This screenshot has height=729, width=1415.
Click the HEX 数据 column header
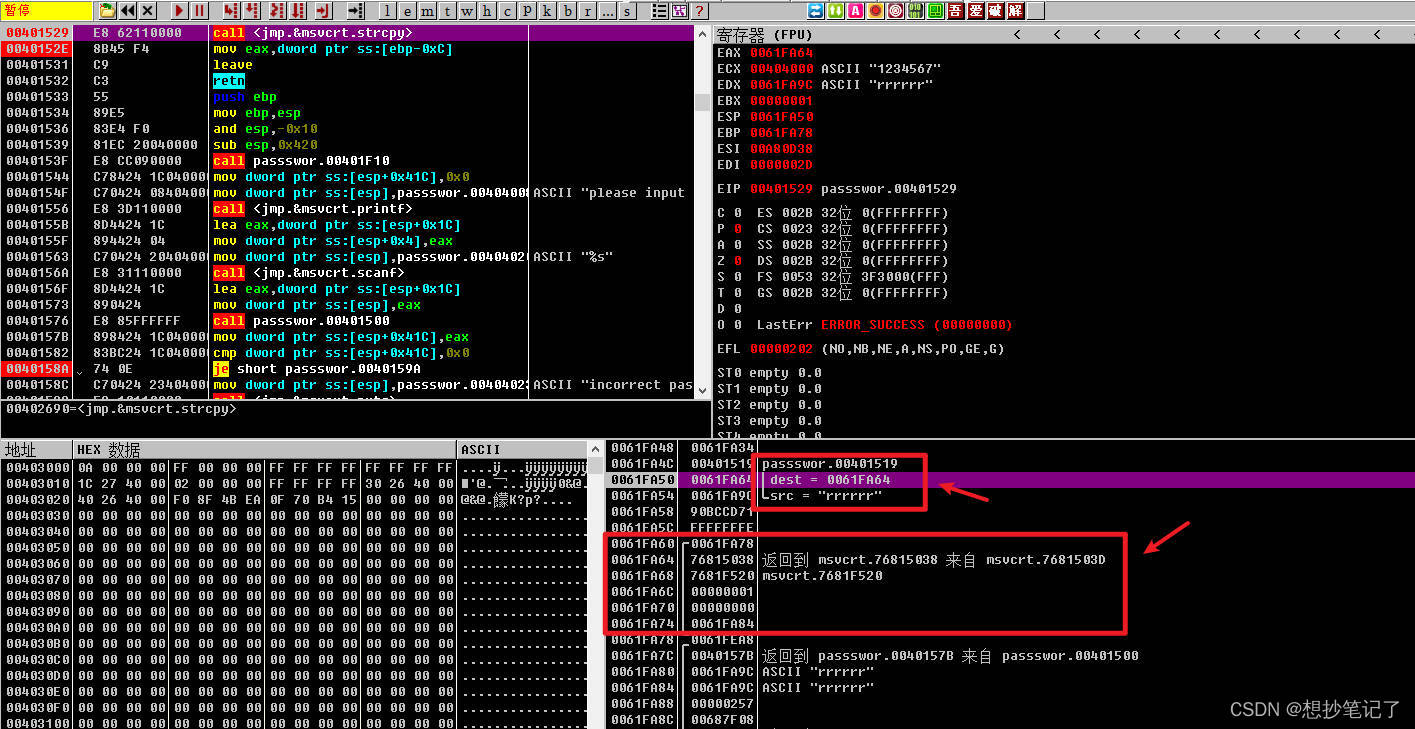(x=264, y=450)
